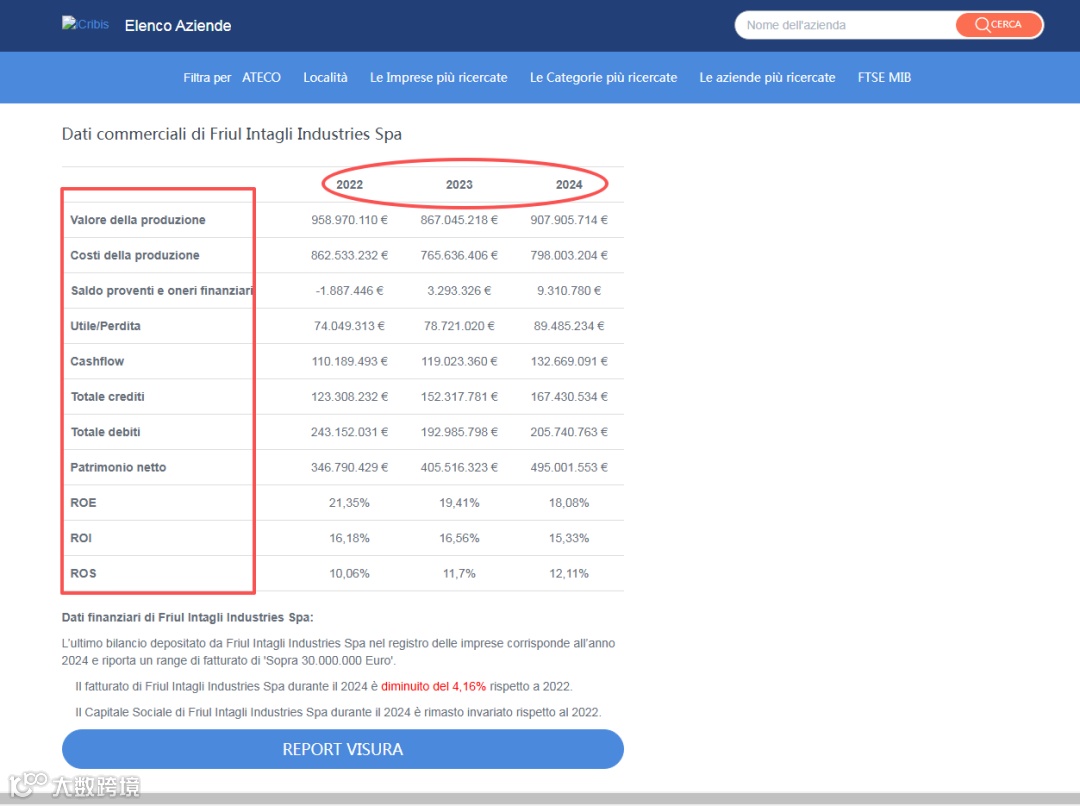Select credits value 167.430.534 €

coord(569,397)
